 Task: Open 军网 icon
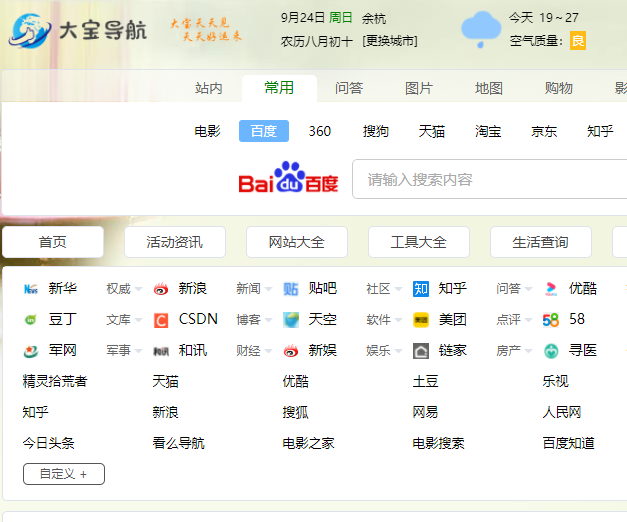(x=31, y=351)
